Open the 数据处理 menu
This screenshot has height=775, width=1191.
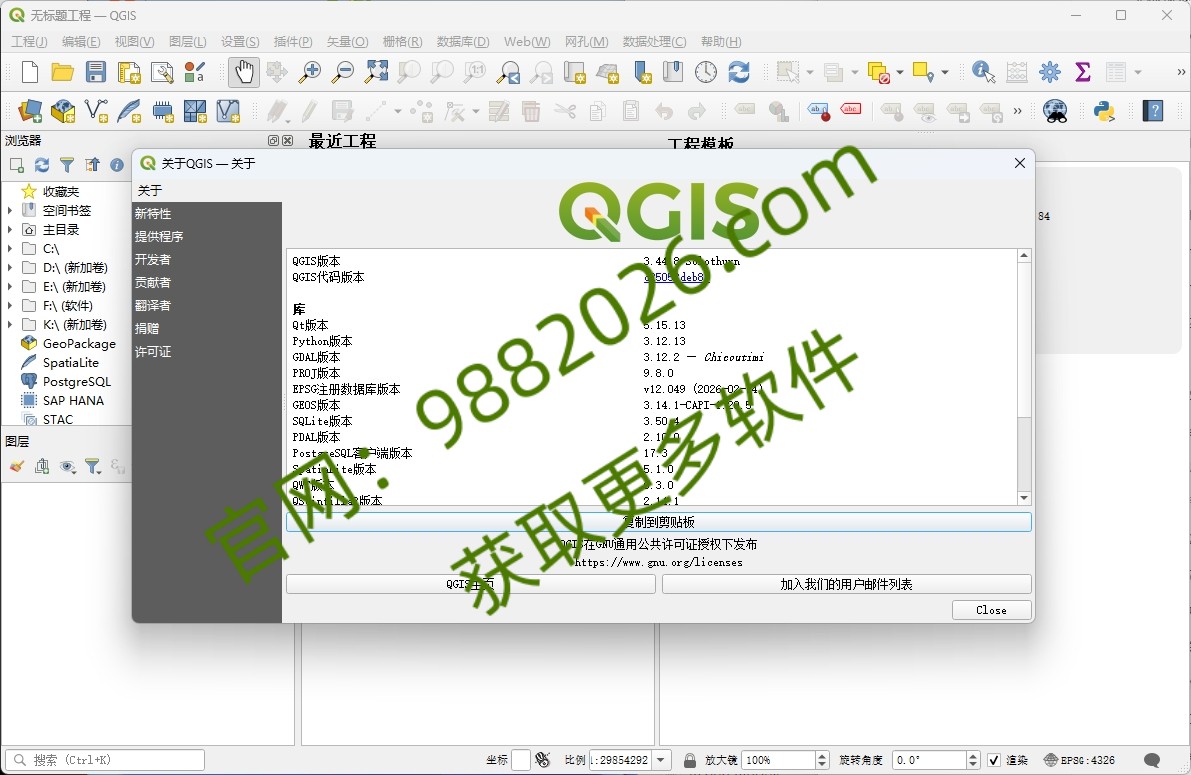click(654, 42)
